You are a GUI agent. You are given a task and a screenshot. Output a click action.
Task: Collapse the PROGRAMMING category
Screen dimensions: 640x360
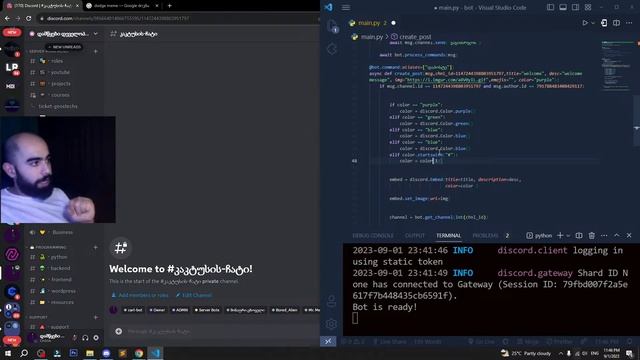[51, 247]
